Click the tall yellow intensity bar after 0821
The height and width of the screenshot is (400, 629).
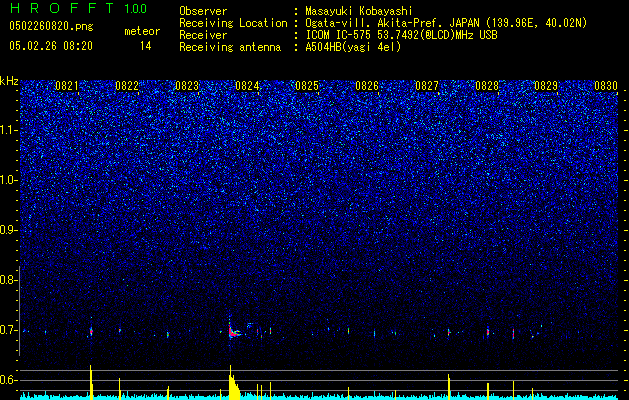click(91, 382)
